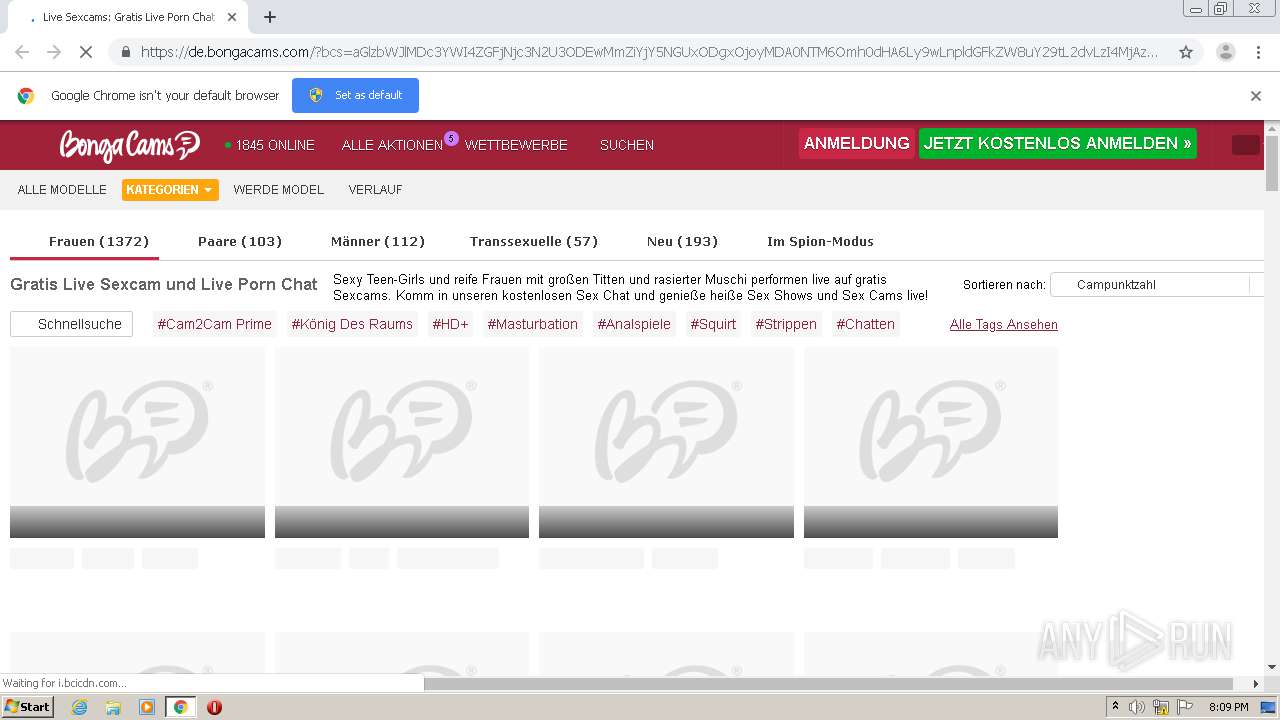
Task: Click the Schnellsuche quick search field
Action: click(71, 324)
